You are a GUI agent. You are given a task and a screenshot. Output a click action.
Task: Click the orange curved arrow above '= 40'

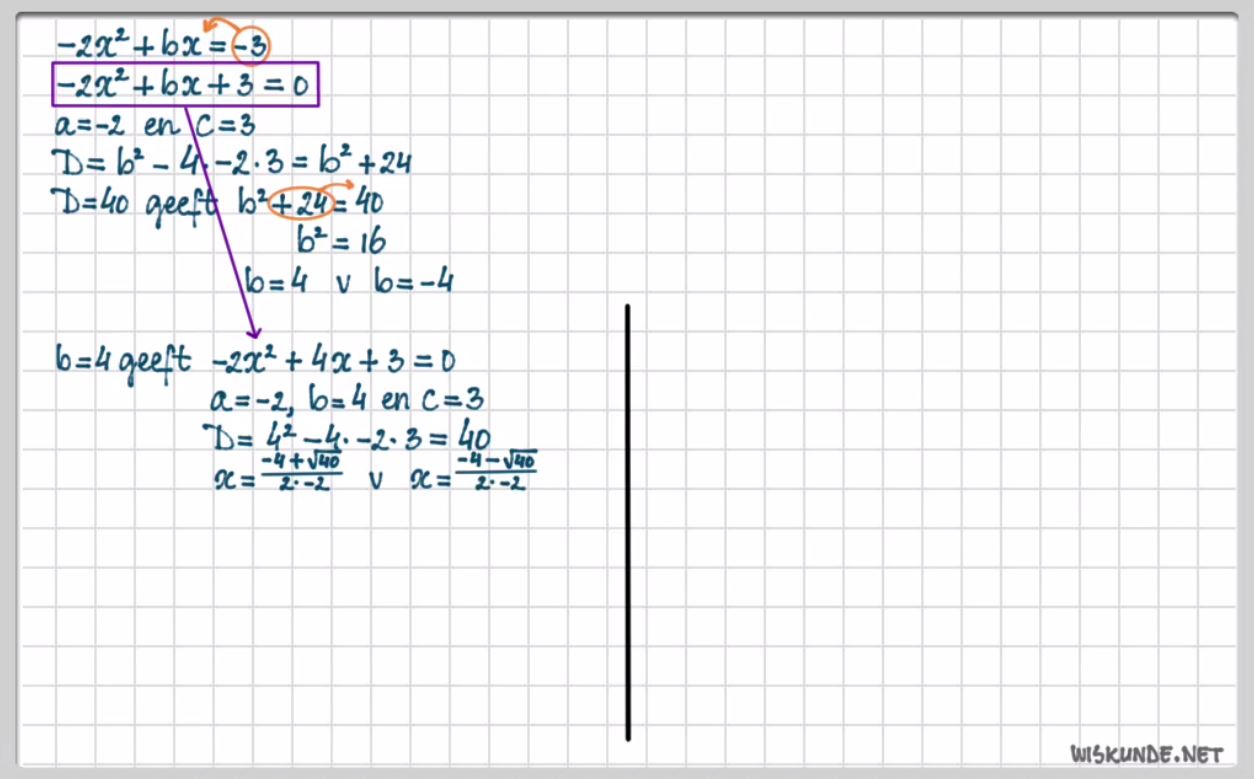coord(343,187)
